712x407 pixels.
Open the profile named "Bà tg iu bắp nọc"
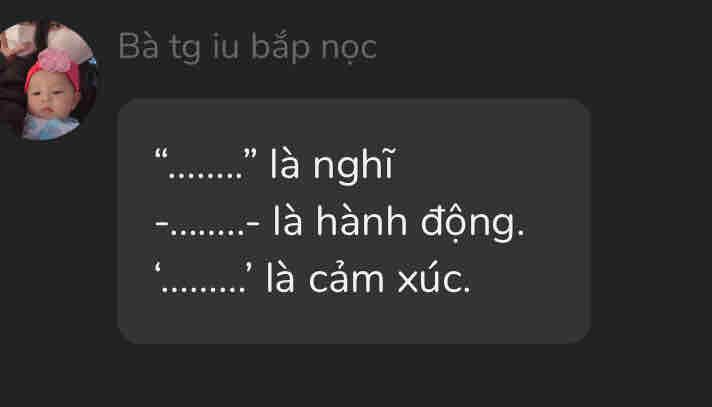pos(247,48)
